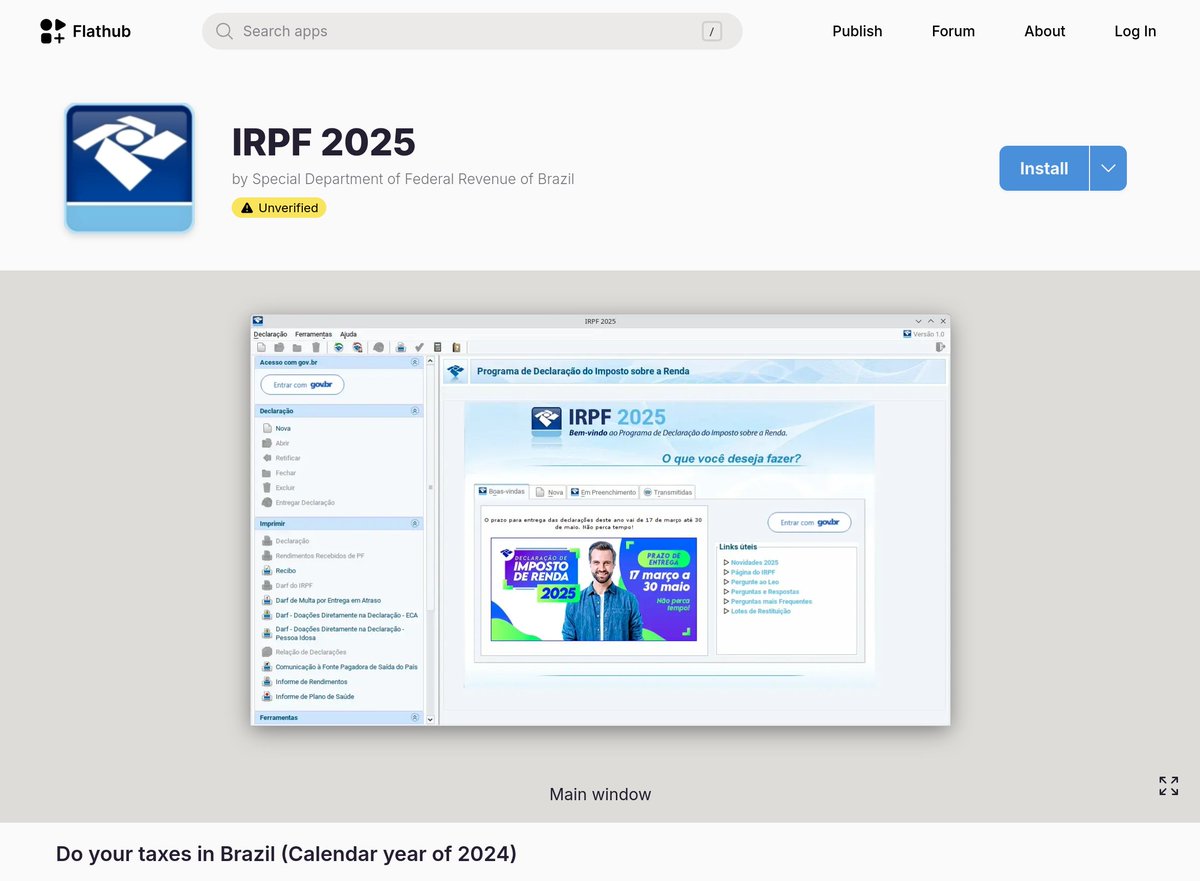1200x881 pixels.
Task: Select Entregar Declaração in the sidebar
Action: tap(298, 503)
